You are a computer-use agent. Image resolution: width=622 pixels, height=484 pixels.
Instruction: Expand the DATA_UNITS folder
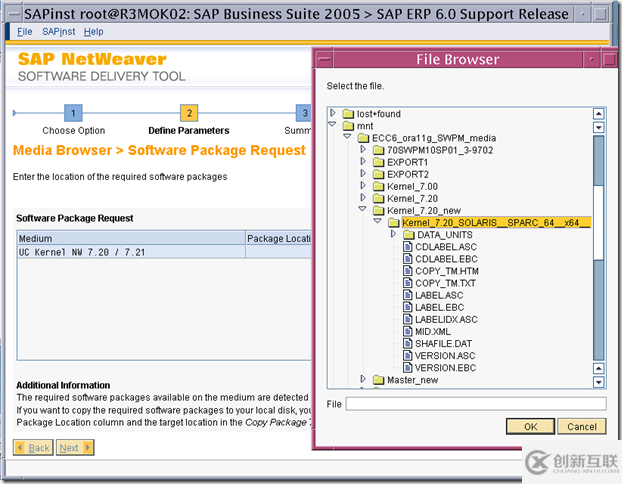[394, 234]
